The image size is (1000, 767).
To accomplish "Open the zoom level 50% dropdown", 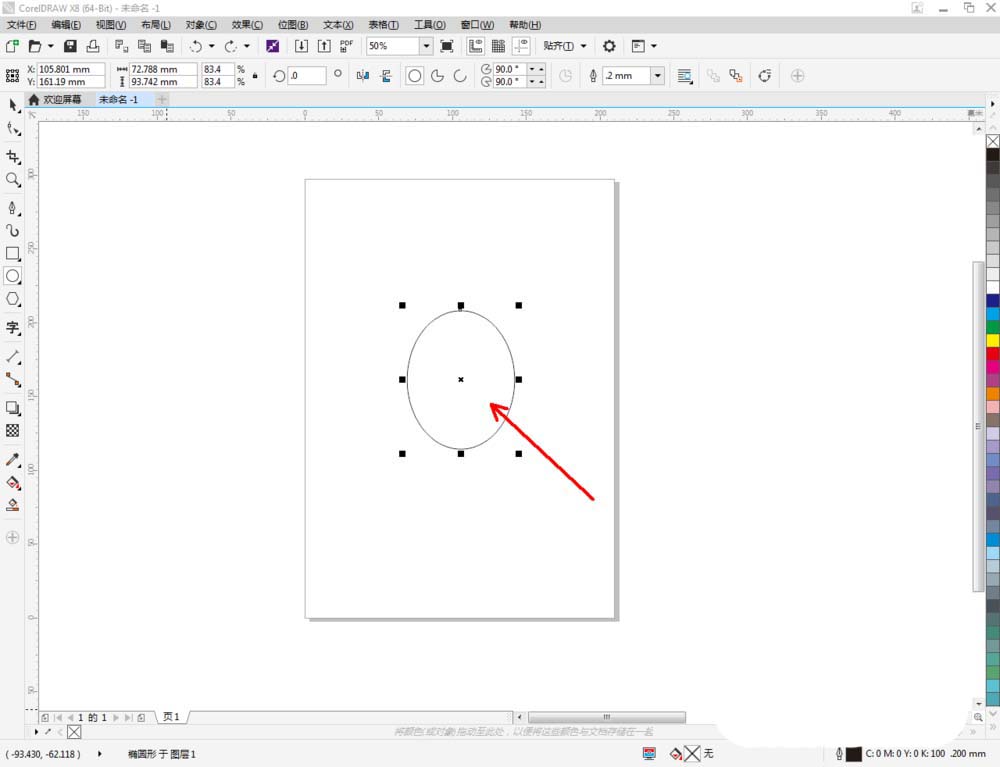I will (426, 46).
